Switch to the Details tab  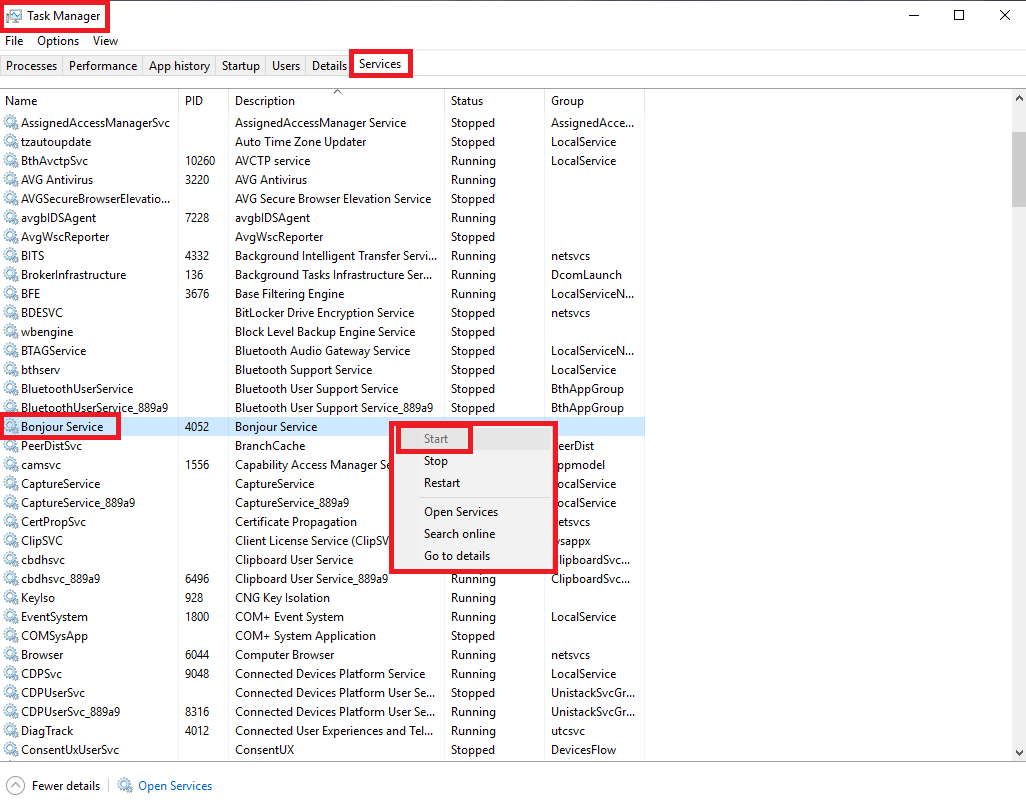(x=329, y=65)
